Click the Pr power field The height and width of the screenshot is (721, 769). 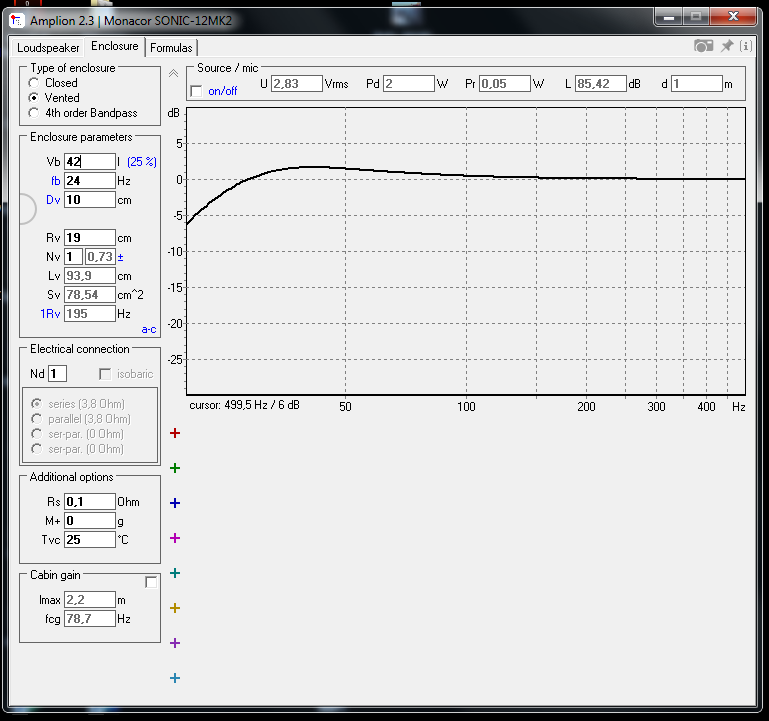tap(505, 84)
